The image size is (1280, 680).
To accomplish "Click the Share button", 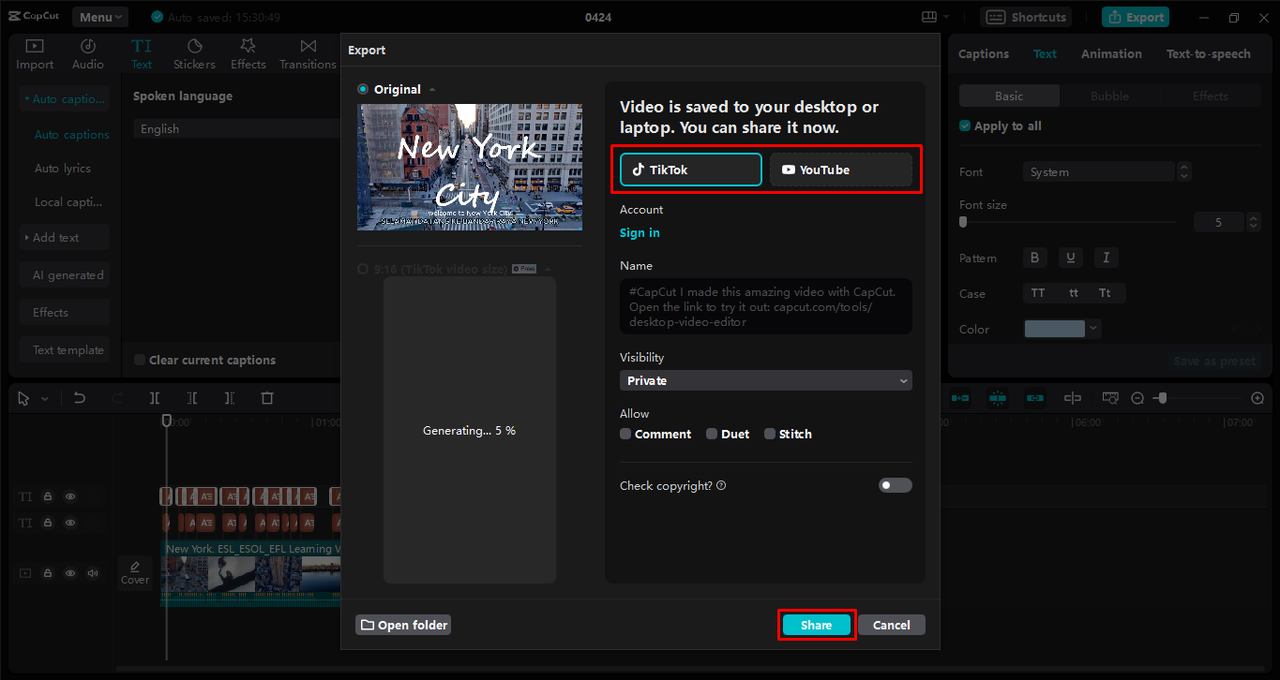I will (x=816, y=625).
